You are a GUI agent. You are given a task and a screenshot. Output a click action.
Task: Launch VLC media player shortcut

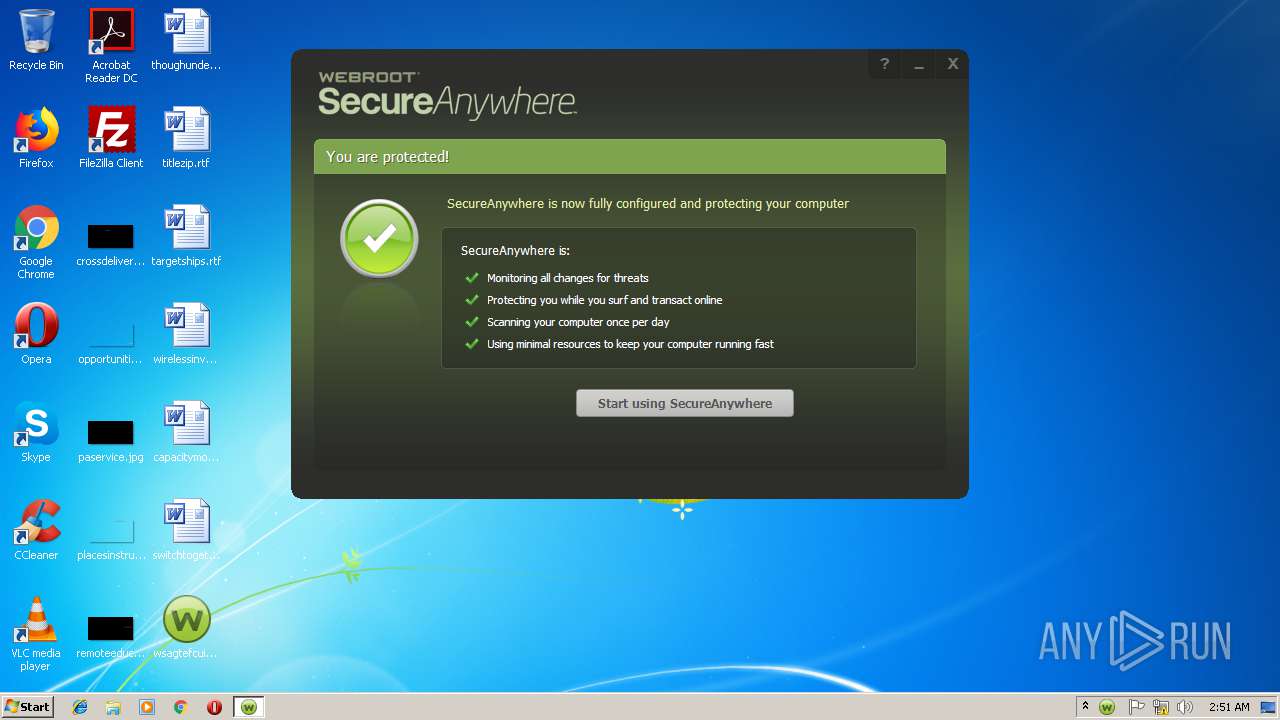coord(36,634)
